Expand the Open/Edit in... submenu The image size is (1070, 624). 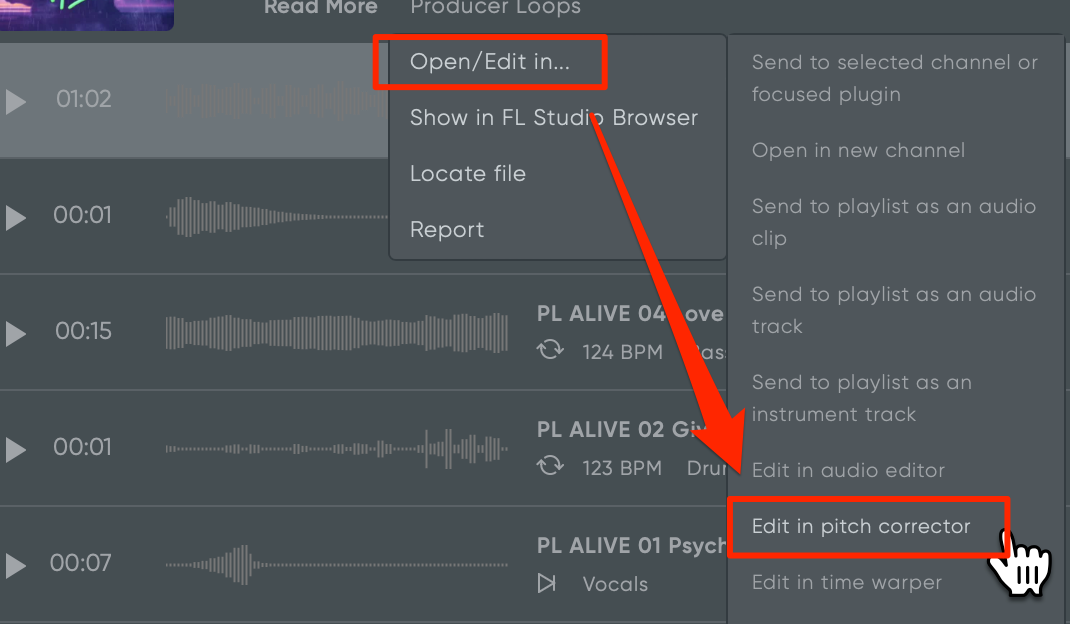[x=490, y=62]
